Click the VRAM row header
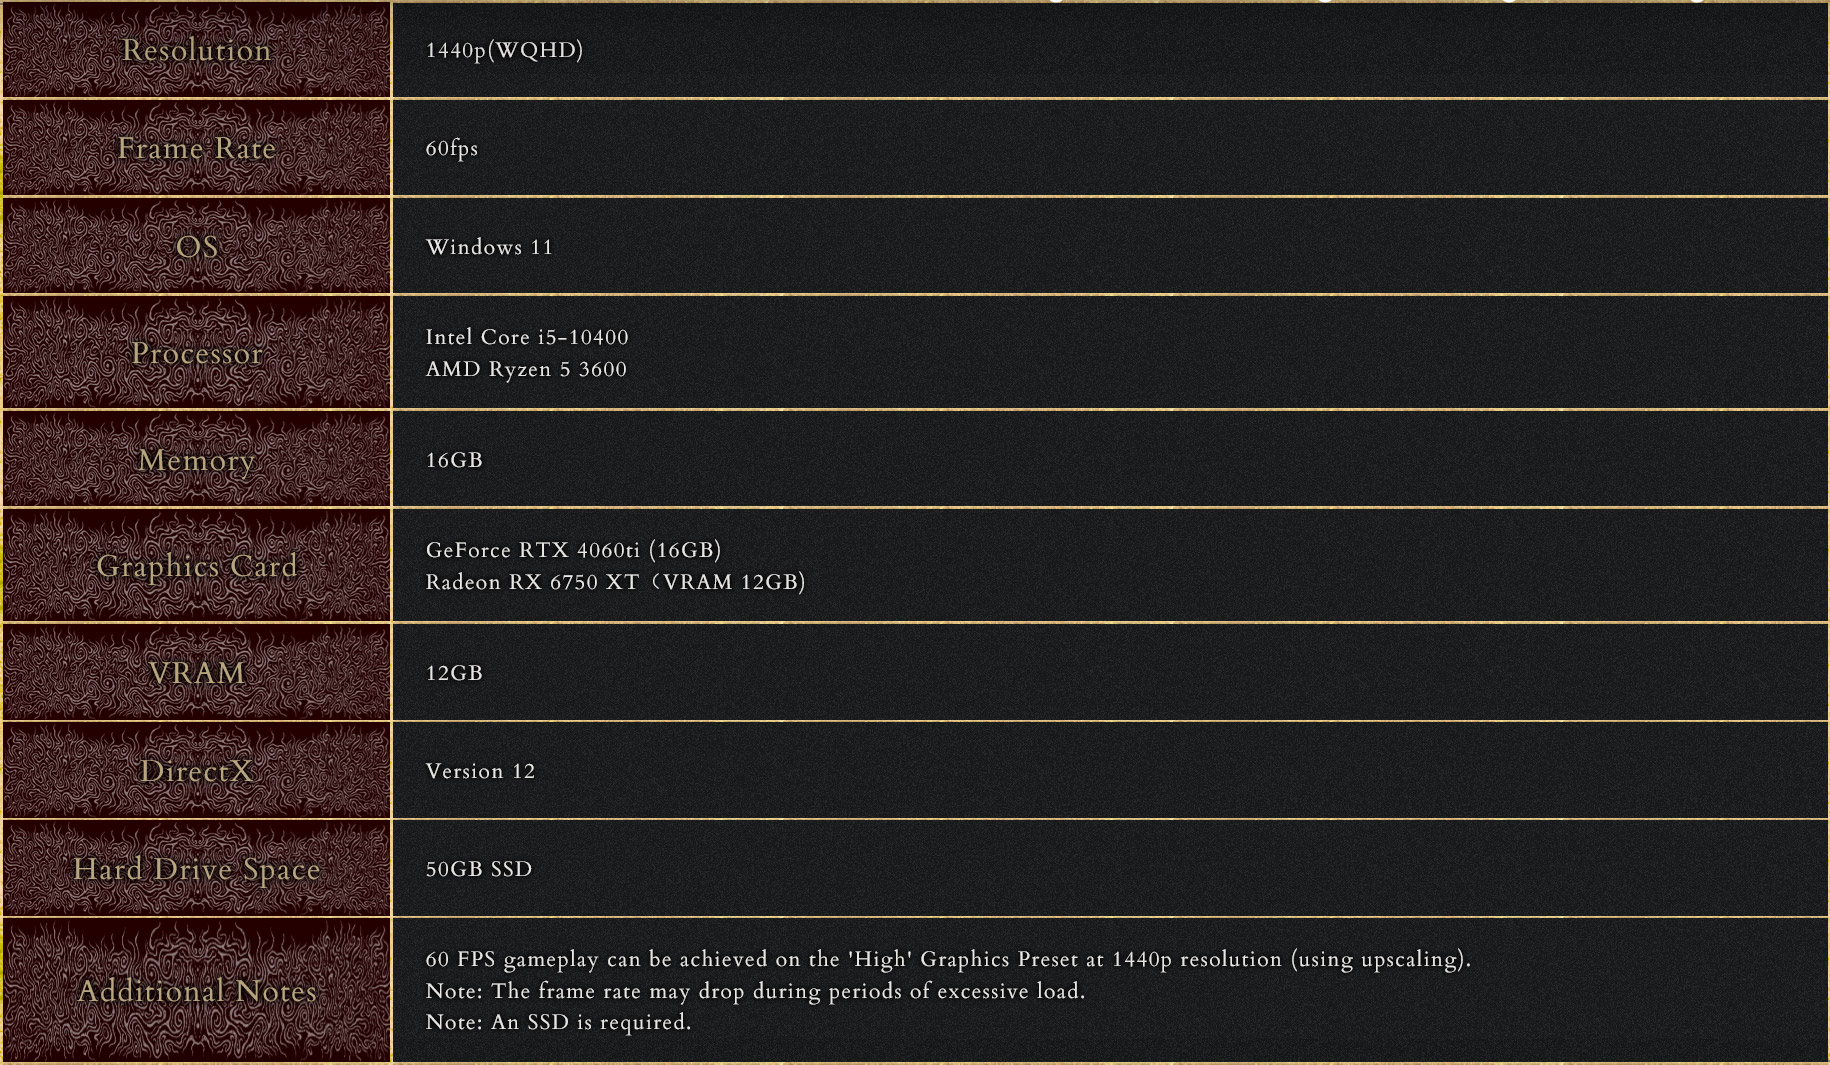The height and width of the screenshot is (1065, 1830). point(196,673)
